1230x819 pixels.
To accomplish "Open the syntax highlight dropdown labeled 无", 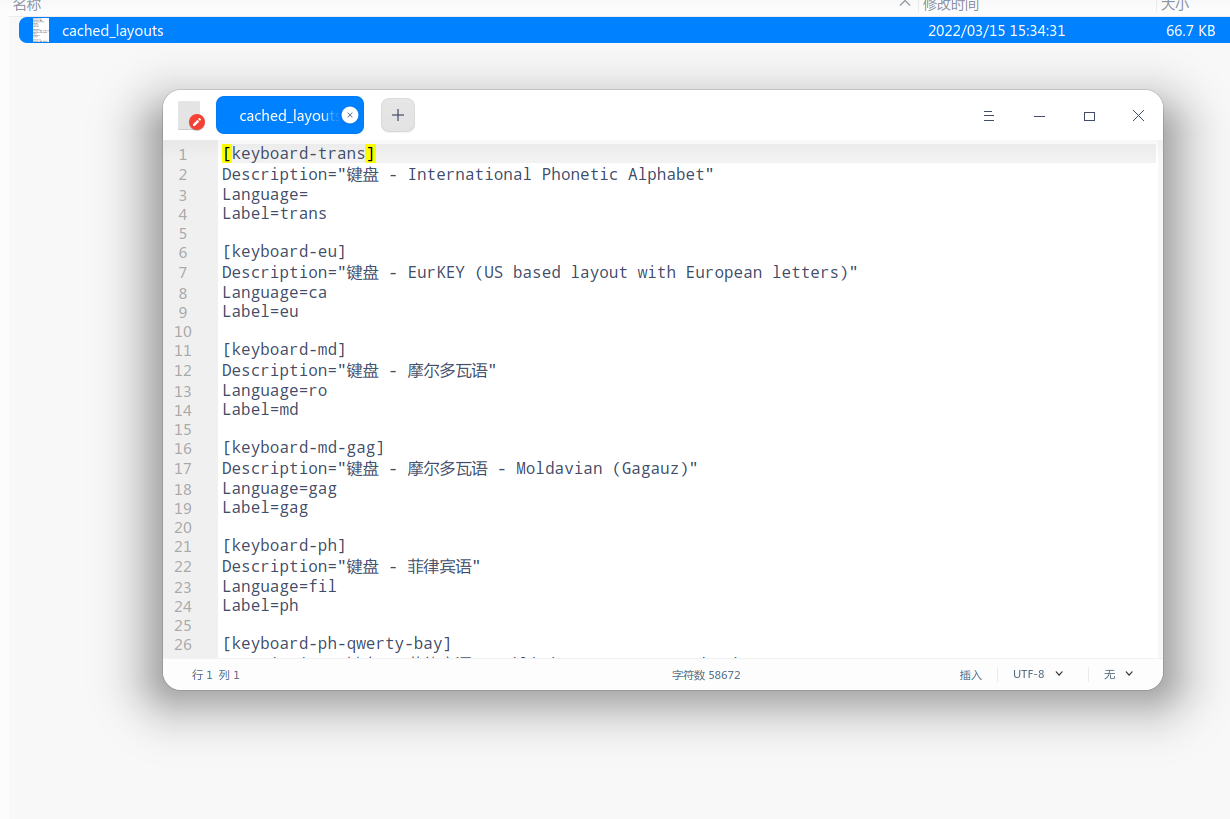I will coord(1118,674).
